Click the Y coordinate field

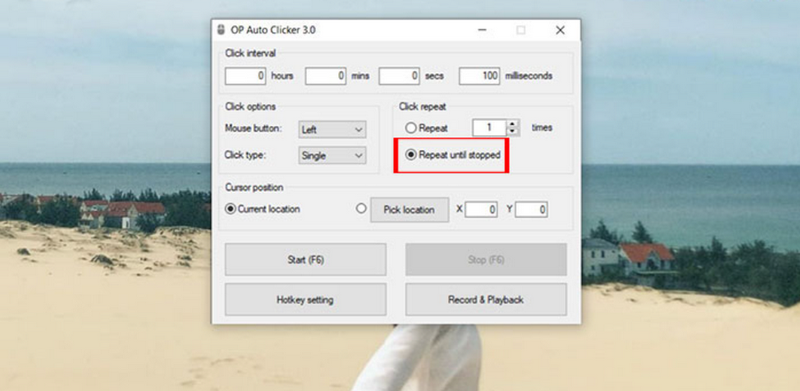click(x=531, y=209)
